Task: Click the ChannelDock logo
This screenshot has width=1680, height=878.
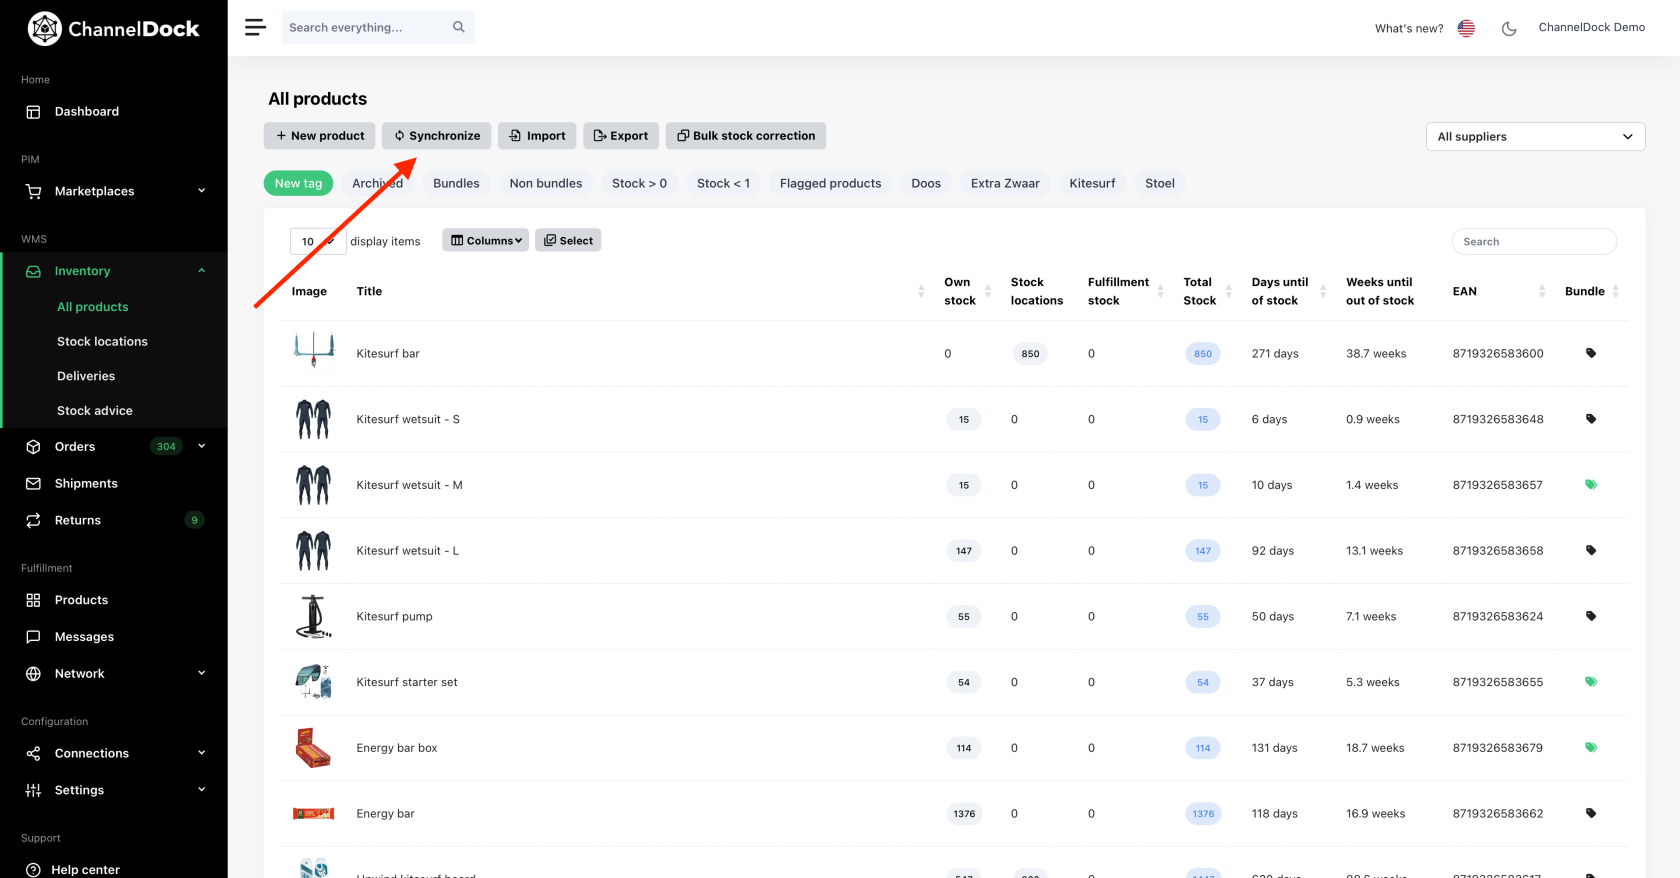Action: tap(113, 29)
